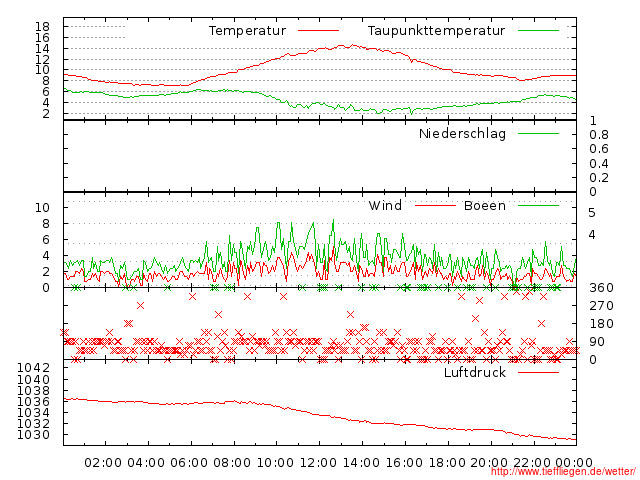Select the 20:00 time axis label
640x480 pixels.
coord(489,463)
